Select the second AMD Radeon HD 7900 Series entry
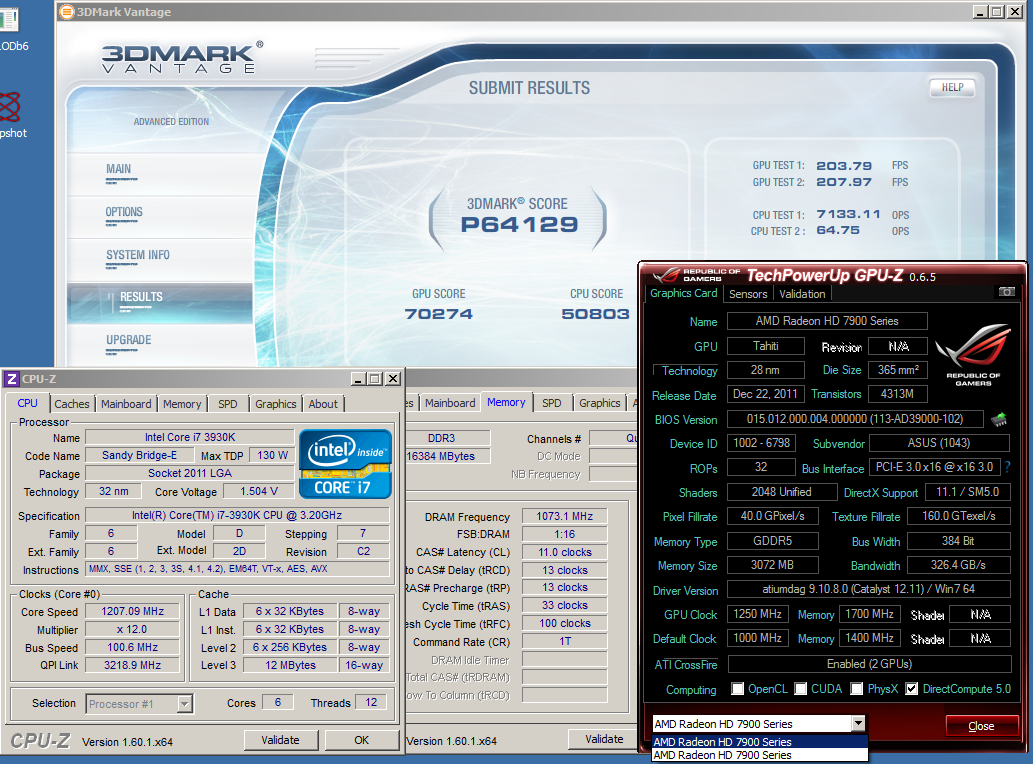This screenshot has height=764, width=1033. pyautogui.click(x=760, y=755)
